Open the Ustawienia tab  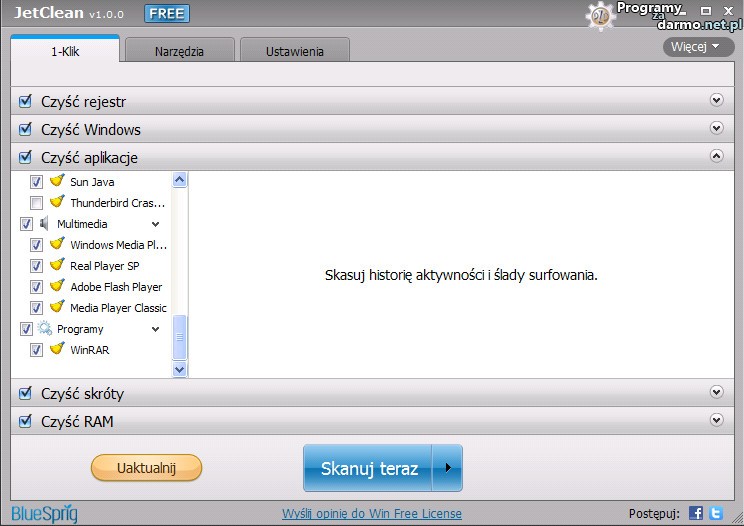[294, 51]
